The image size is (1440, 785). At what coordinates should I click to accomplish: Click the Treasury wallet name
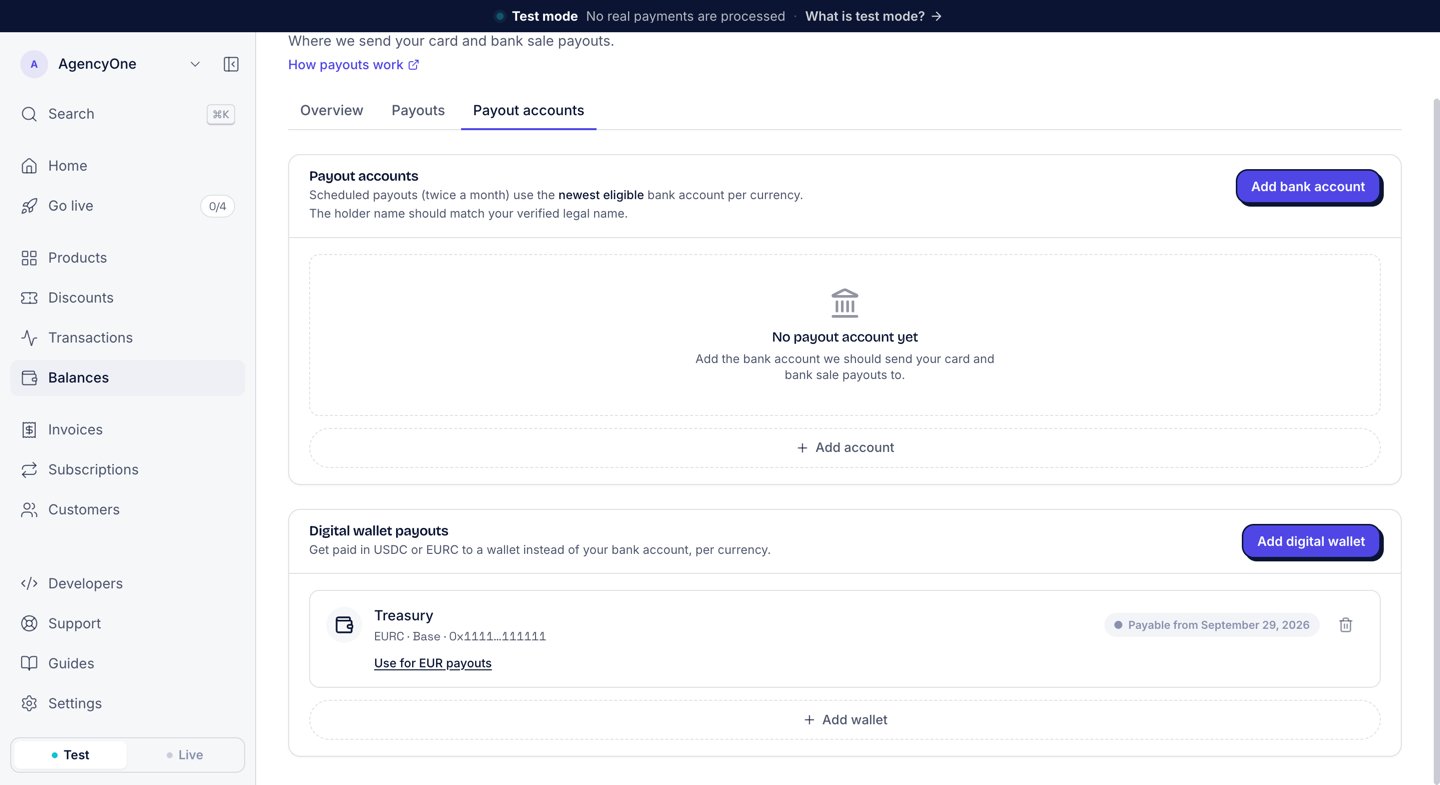click(x=403, y=616)
